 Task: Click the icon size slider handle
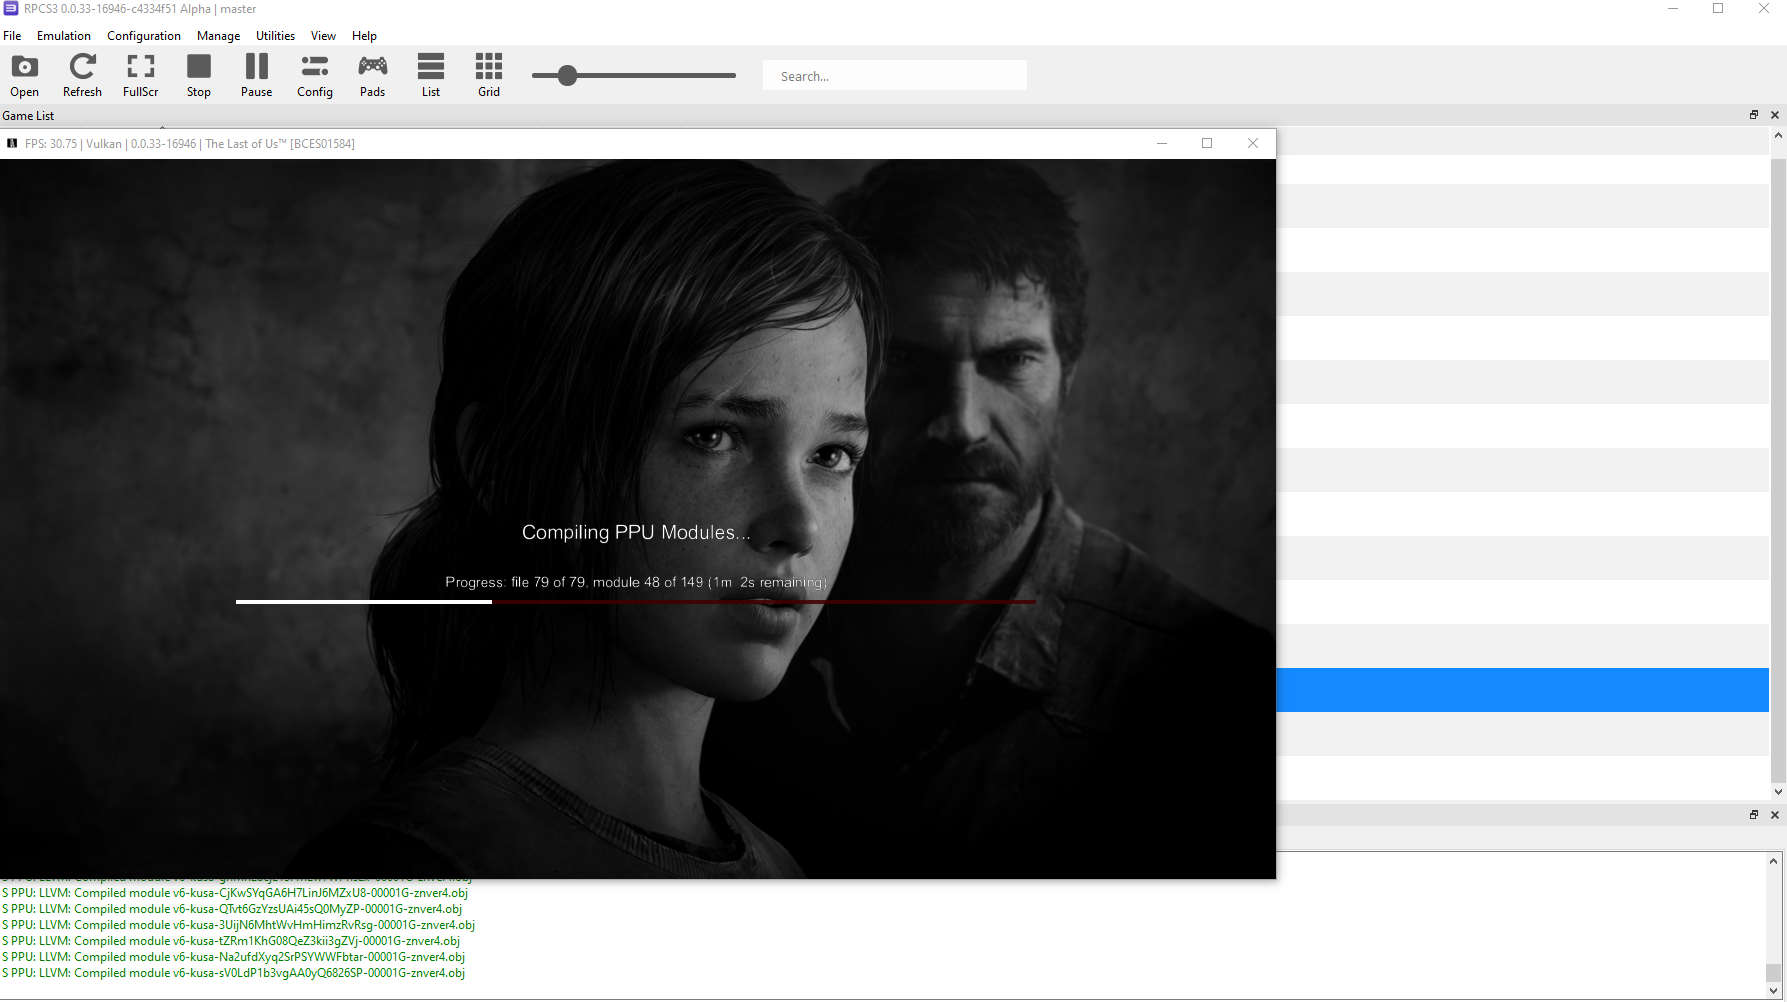(x=567, y=75)
